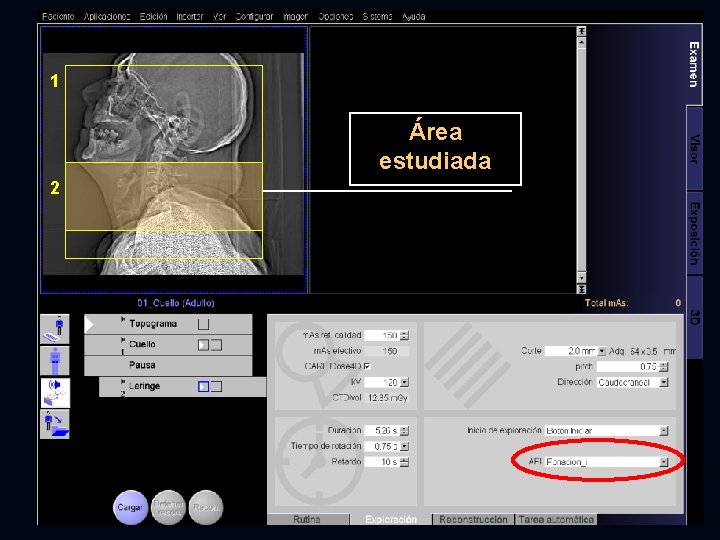This screenshot has height=540, width=720.
Task: Click the pitch value field
Action: (x=628, y=366)
